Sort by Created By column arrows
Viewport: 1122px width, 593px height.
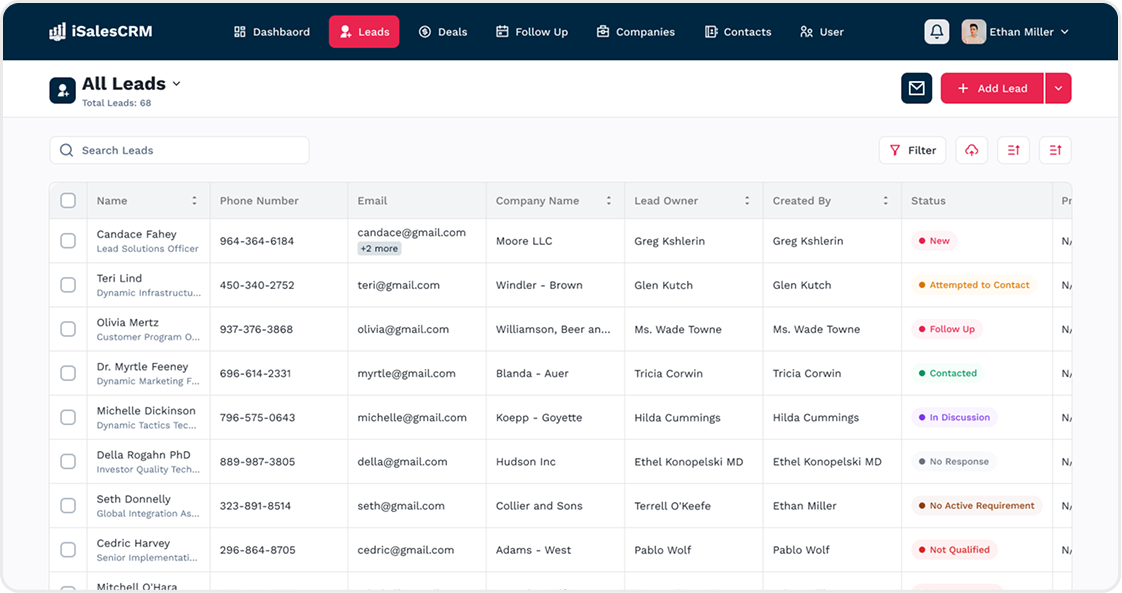click(x=885, y=201)
